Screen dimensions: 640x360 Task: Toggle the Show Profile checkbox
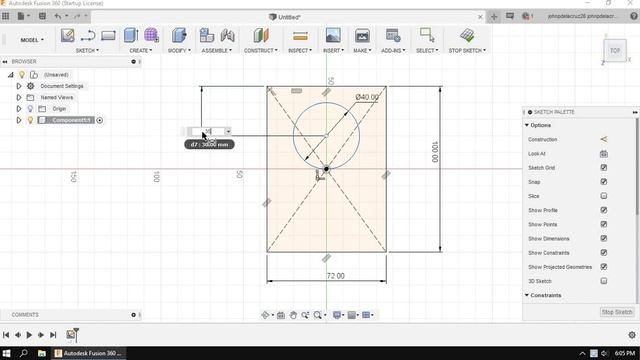[x=604, y=210]
